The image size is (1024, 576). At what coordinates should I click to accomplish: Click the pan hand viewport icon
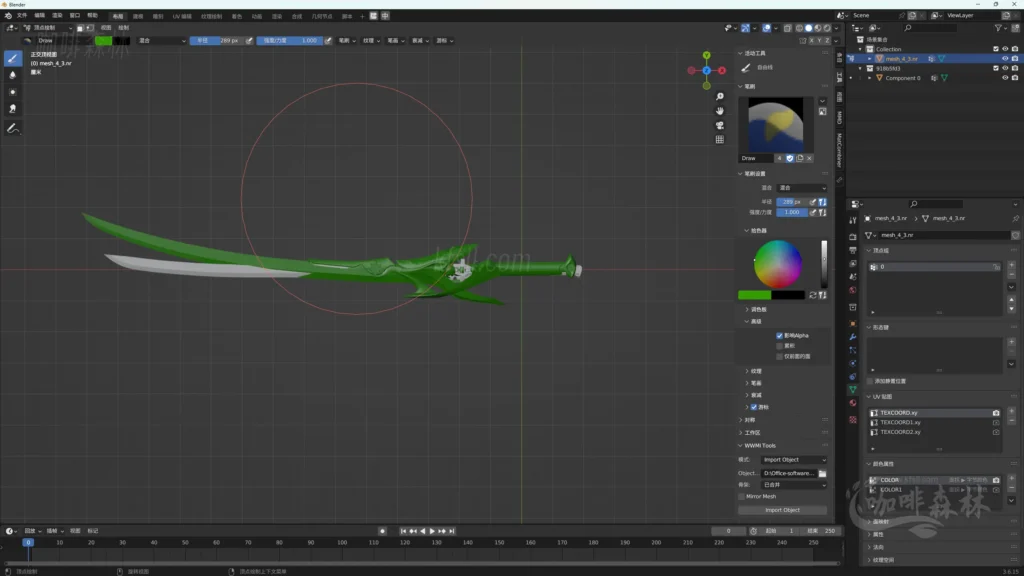click(x=719, y=111)
